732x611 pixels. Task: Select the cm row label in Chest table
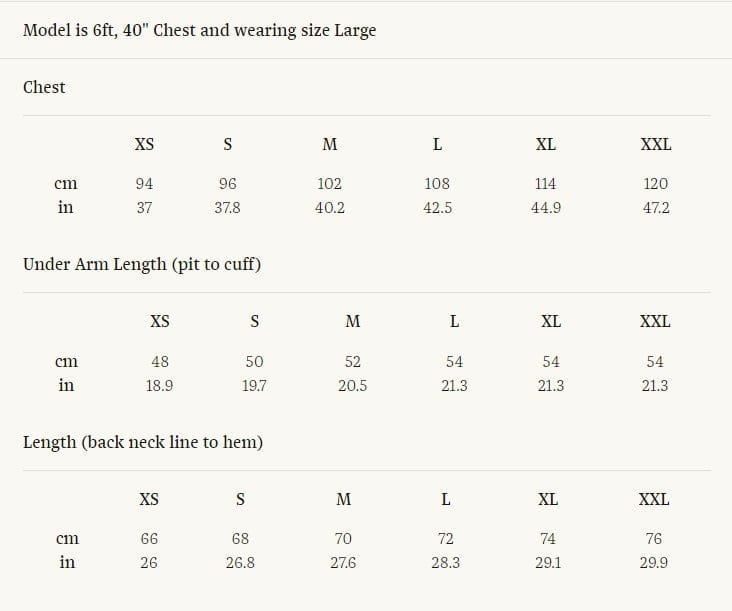point(66,183)
